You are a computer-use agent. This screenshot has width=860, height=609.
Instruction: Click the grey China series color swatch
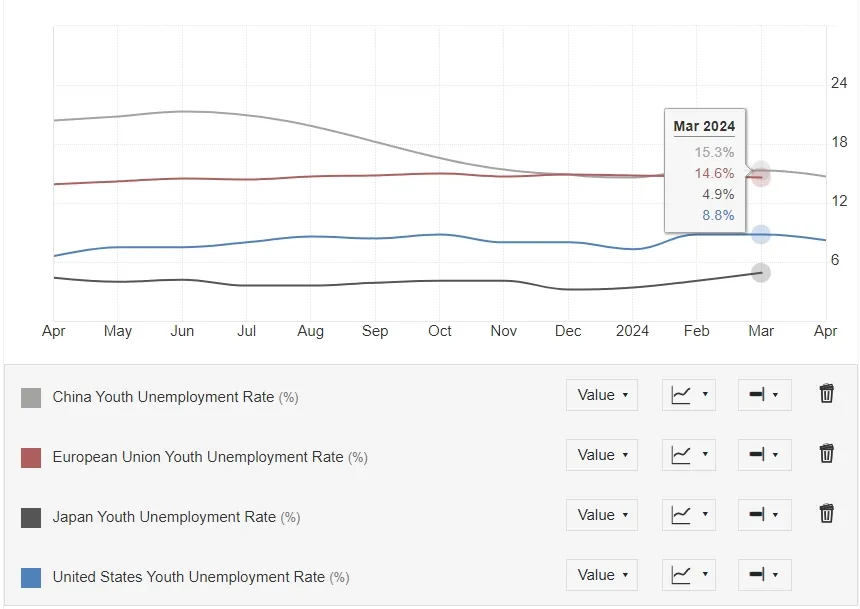pos(31,398)
